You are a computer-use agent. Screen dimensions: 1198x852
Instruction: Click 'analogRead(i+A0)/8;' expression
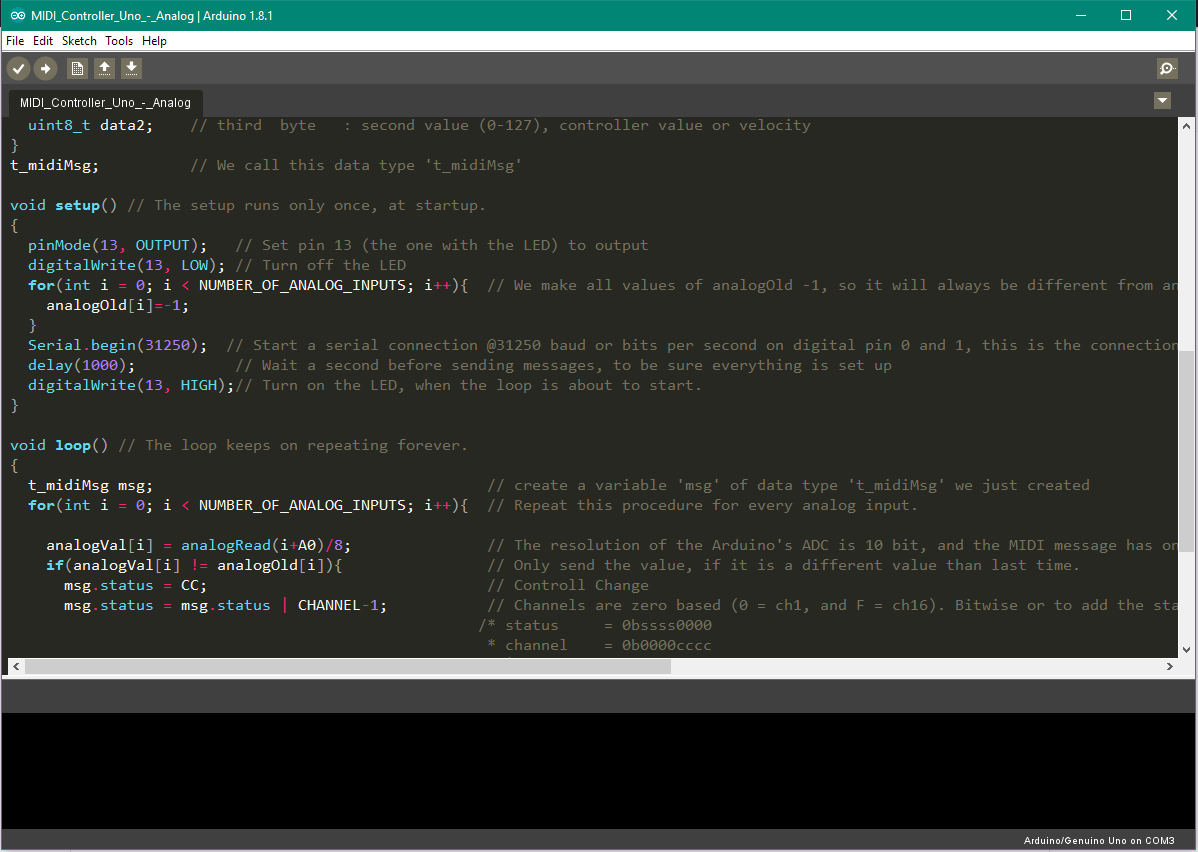tap(266, 545)
